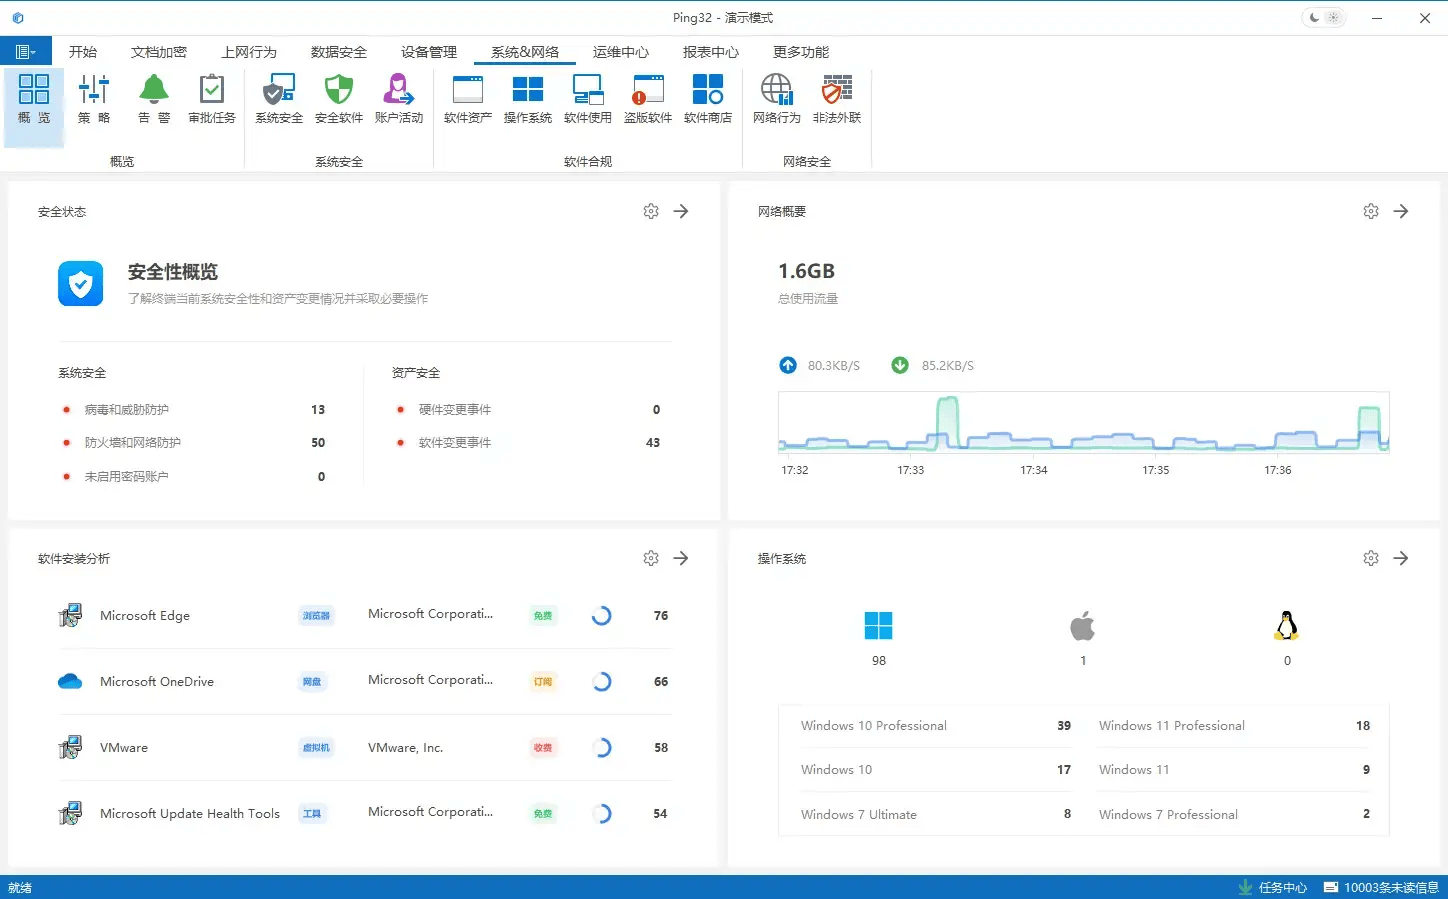Screen dimensions: 1448x899
Task: Open 账户活动 account activity icon
Action: (399, 98)
